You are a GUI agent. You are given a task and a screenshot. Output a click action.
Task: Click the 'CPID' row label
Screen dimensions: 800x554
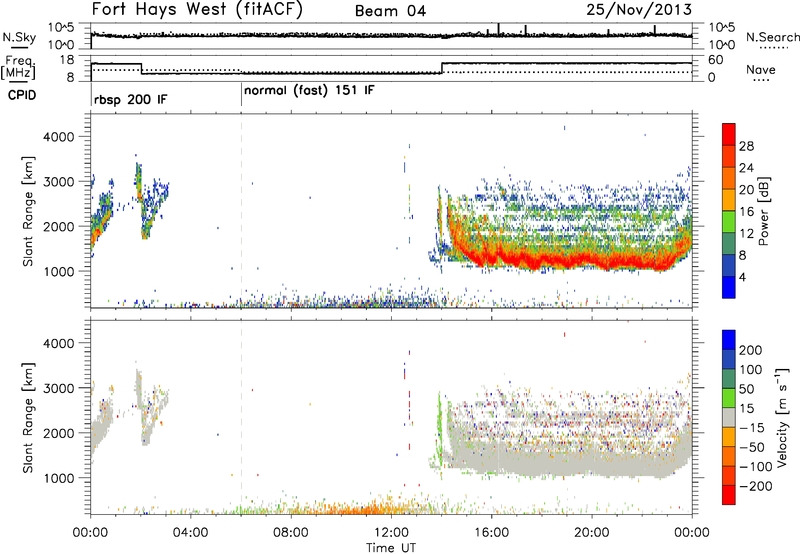point(22,95)
